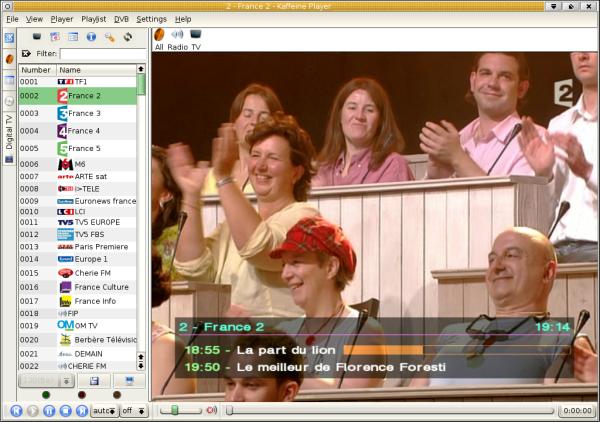Viewport: 600px width, 422px height.
Task: Click the Play playback button
Action: 33,411
